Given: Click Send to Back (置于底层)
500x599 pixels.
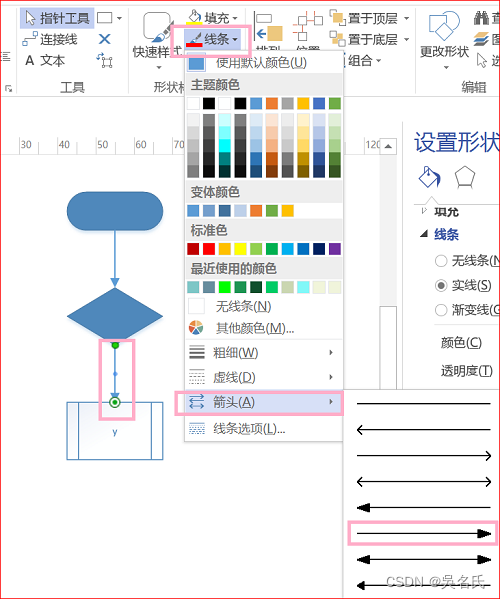Looking at the screenshot, I should (370, 39).
